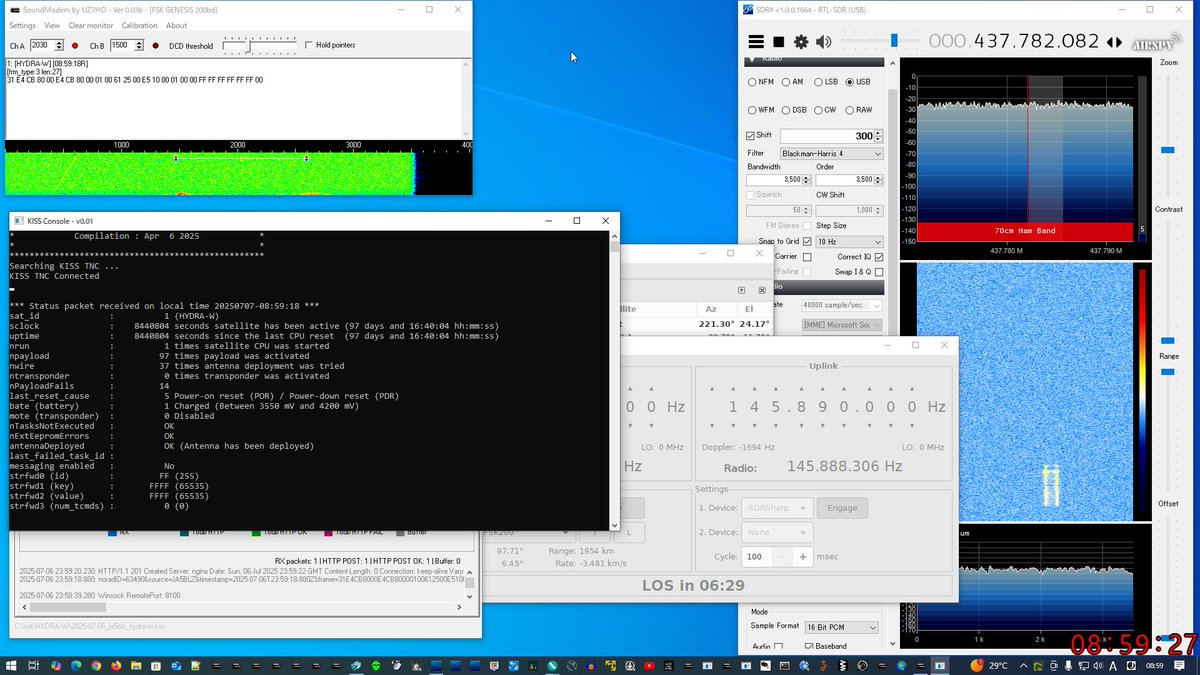Click 70cm Ham Band red band label
1200x675 pixels.
1026,231
